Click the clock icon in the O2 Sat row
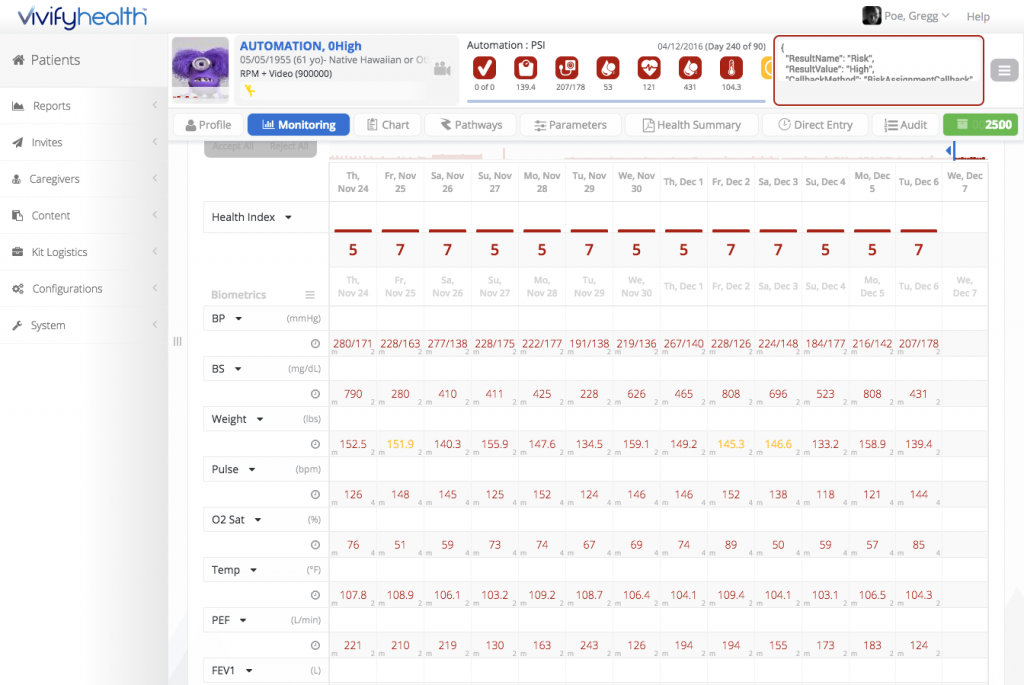This screenshot has width=1024, height=685. [x=315, y=545]
